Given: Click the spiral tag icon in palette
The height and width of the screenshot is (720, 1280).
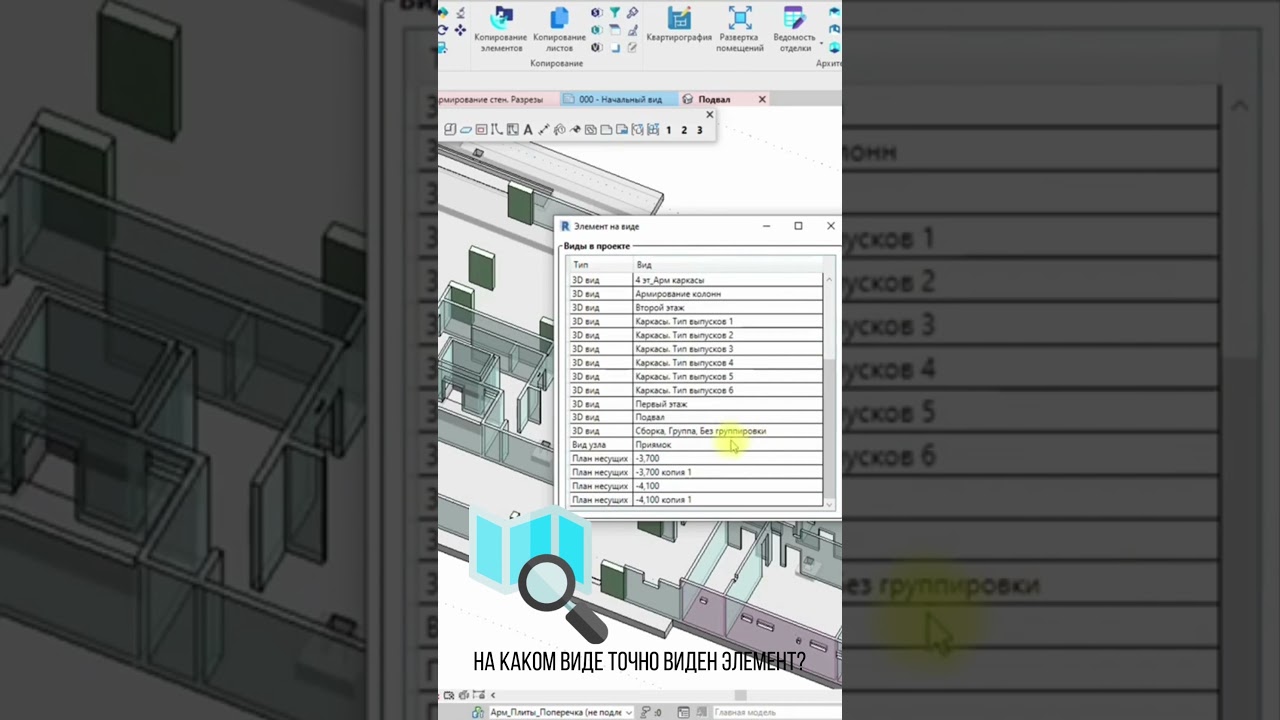Looking at the screenshot, I should pyautogui.click(x=560, y=129).
